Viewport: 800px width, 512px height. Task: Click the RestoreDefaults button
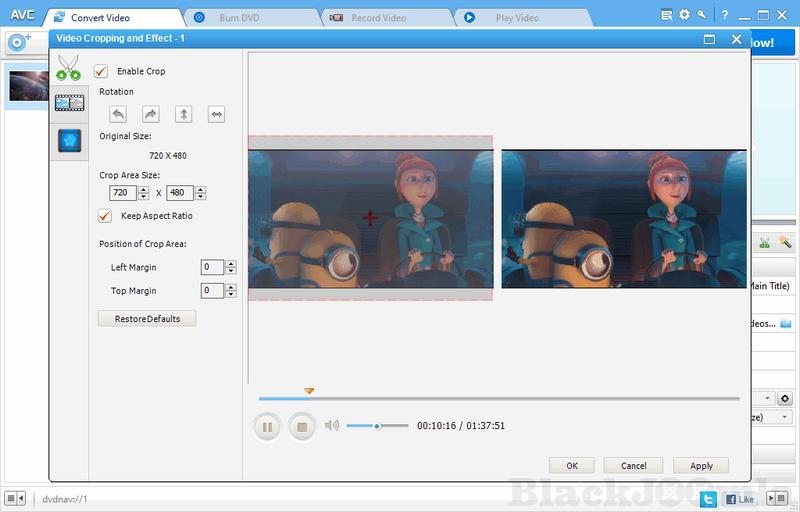pyautogui.click(x=147, y=319)
